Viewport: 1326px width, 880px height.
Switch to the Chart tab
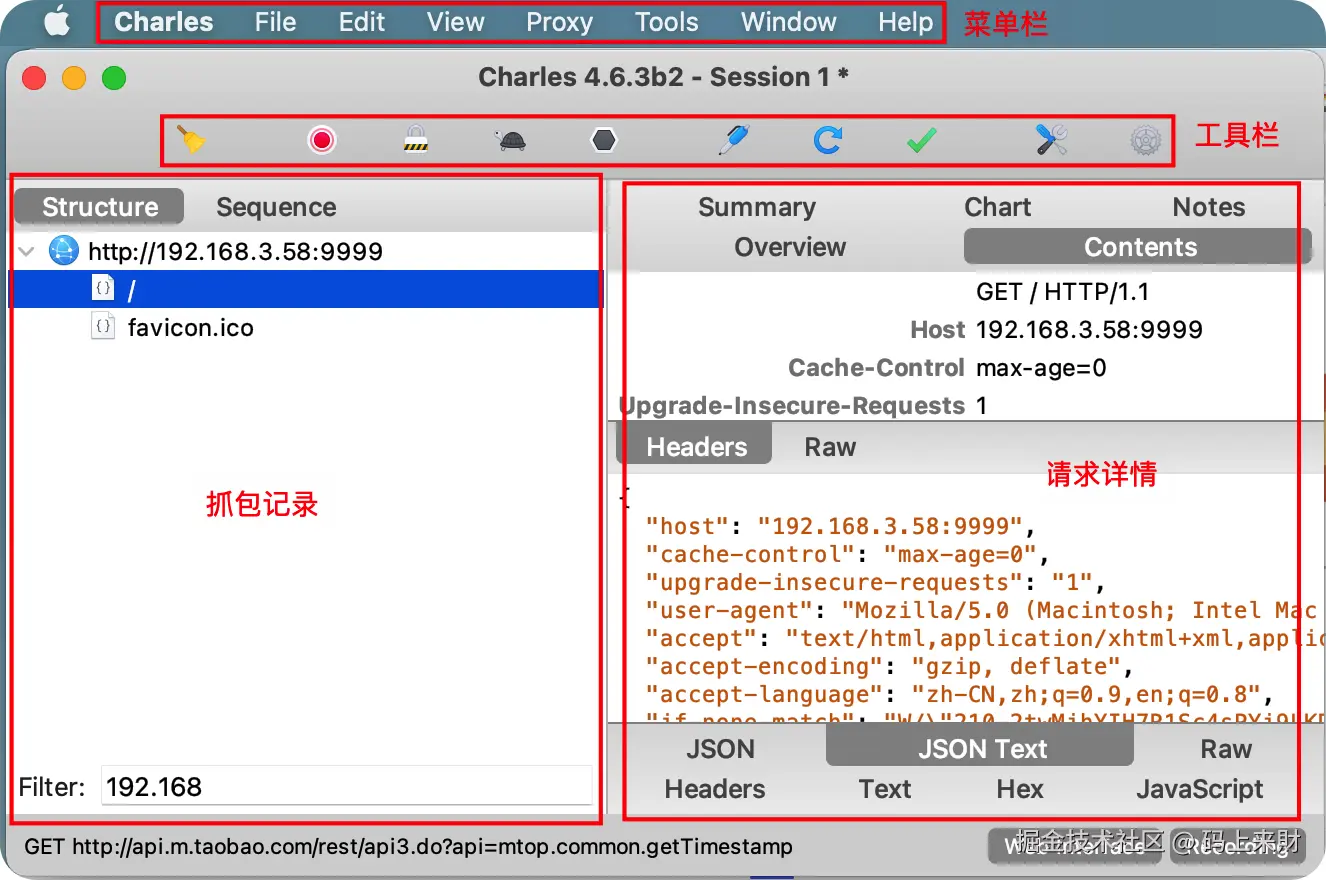(997, 207)
